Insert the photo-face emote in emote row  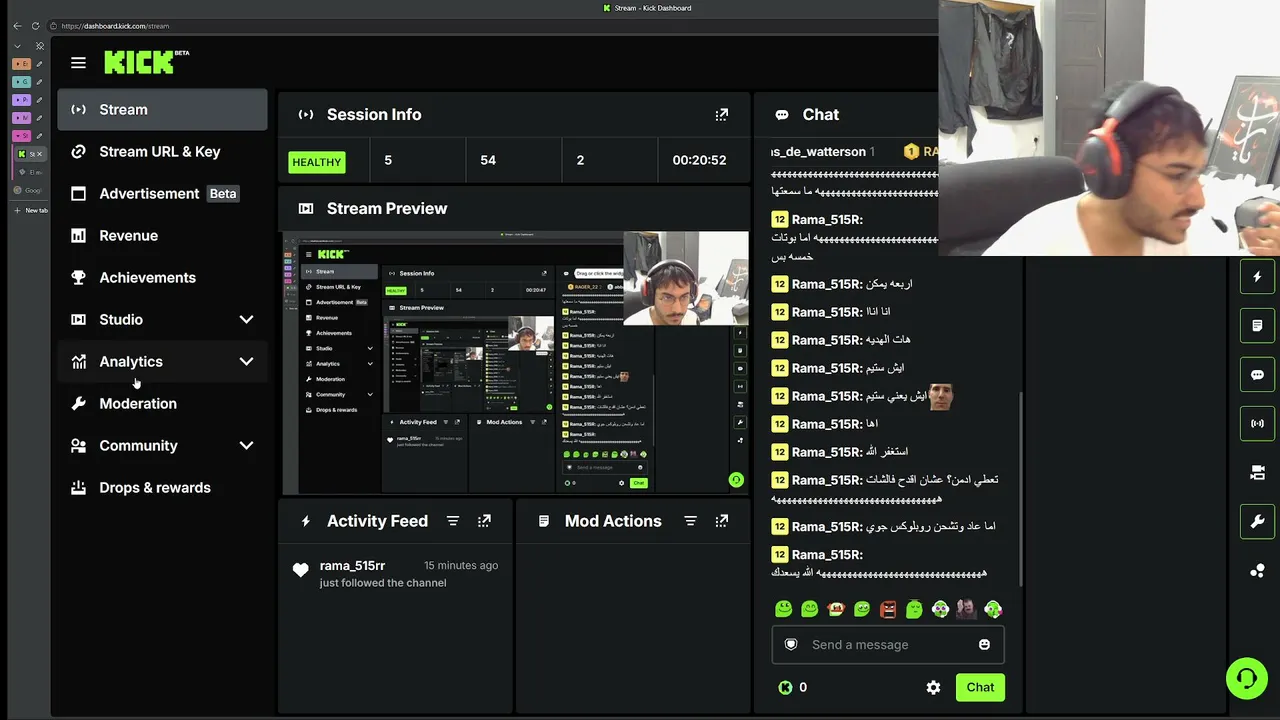[x=966, y=609]
